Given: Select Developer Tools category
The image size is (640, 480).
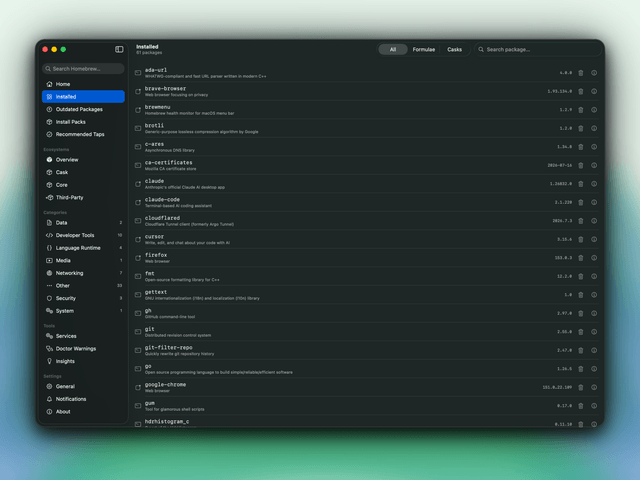Looking at the screenshot, I should pos(83,236).
